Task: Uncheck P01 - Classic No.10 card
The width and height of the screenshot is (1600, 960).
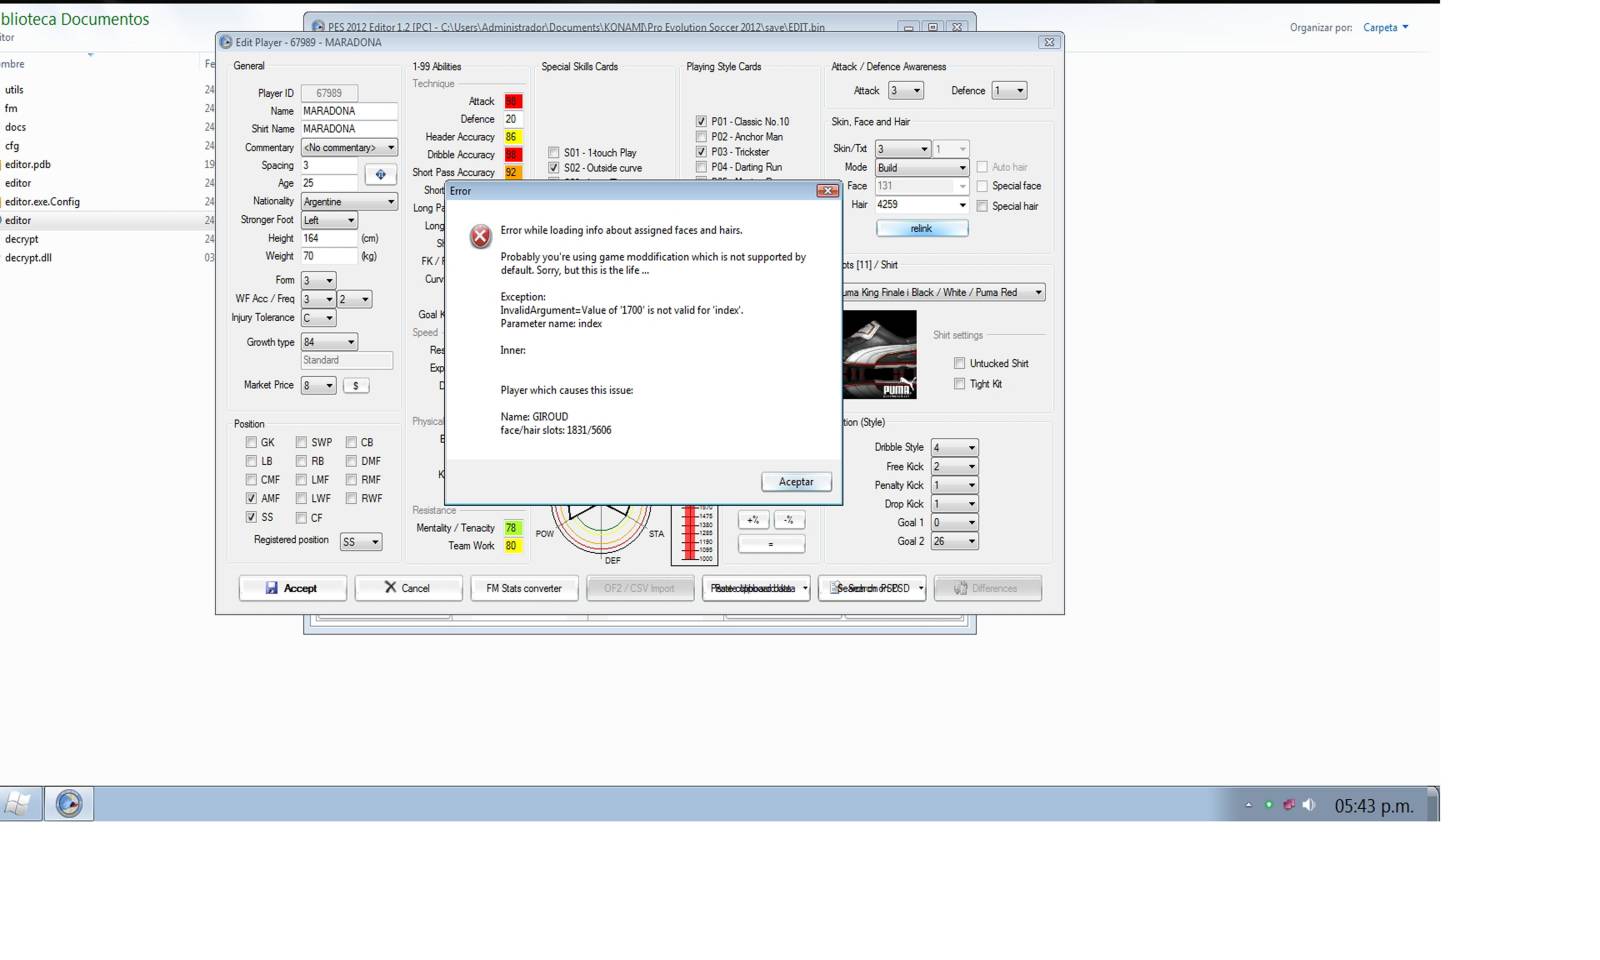Action: pyautogui.click(x=701, y=121)
